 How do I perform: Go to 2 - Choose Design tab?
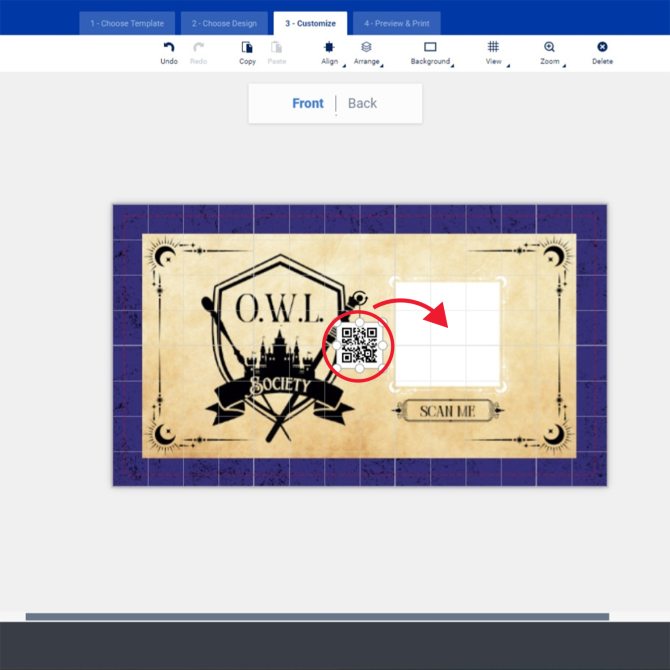[224, 24]
